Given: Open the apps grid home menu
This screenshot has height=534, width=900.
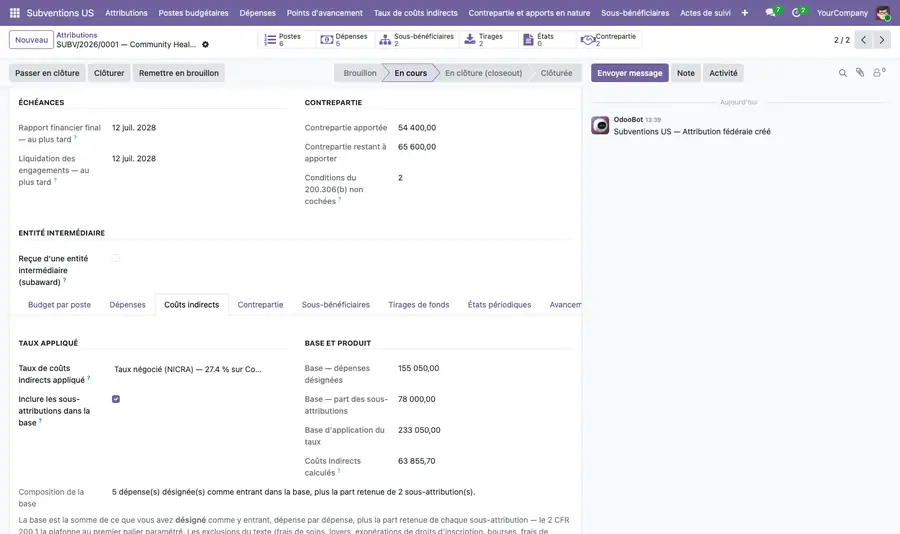Looking at the screenshot, I should click(15, 13).
